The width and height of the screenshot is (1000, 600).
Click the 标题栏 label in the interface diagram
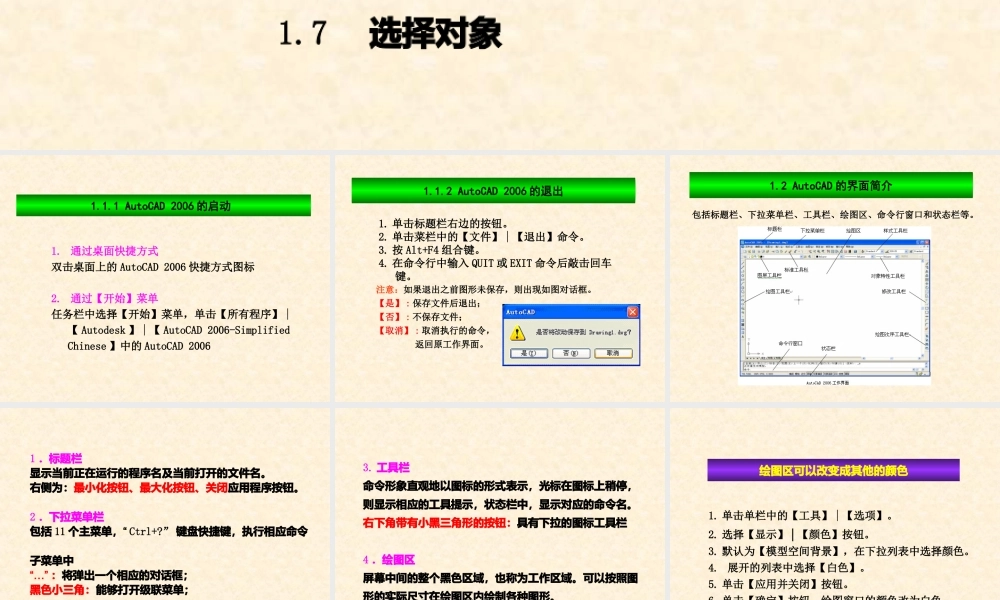(x=774, y=230)
